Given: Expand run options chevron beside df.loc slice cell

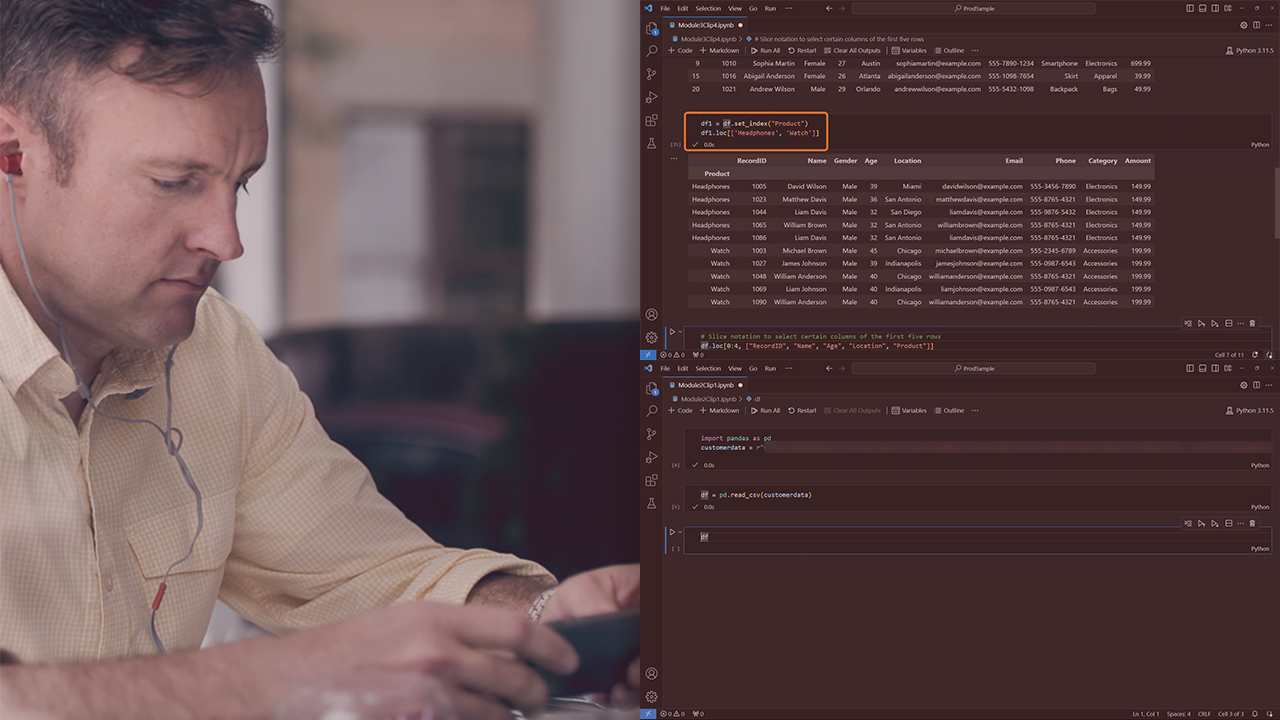Looking at the screenshot, I should (681, 331).
